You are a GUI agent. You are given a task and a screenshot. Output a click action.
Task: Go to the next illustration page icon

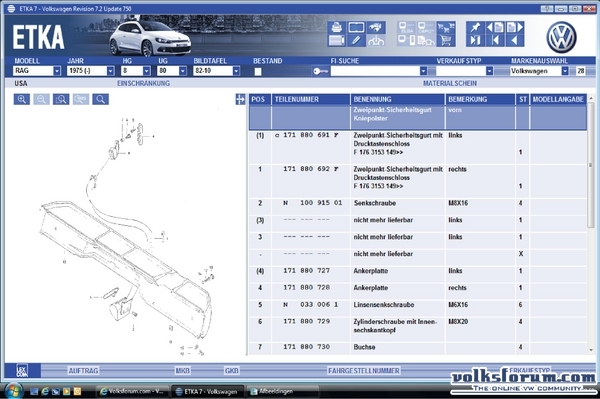[x=515, y=28]
